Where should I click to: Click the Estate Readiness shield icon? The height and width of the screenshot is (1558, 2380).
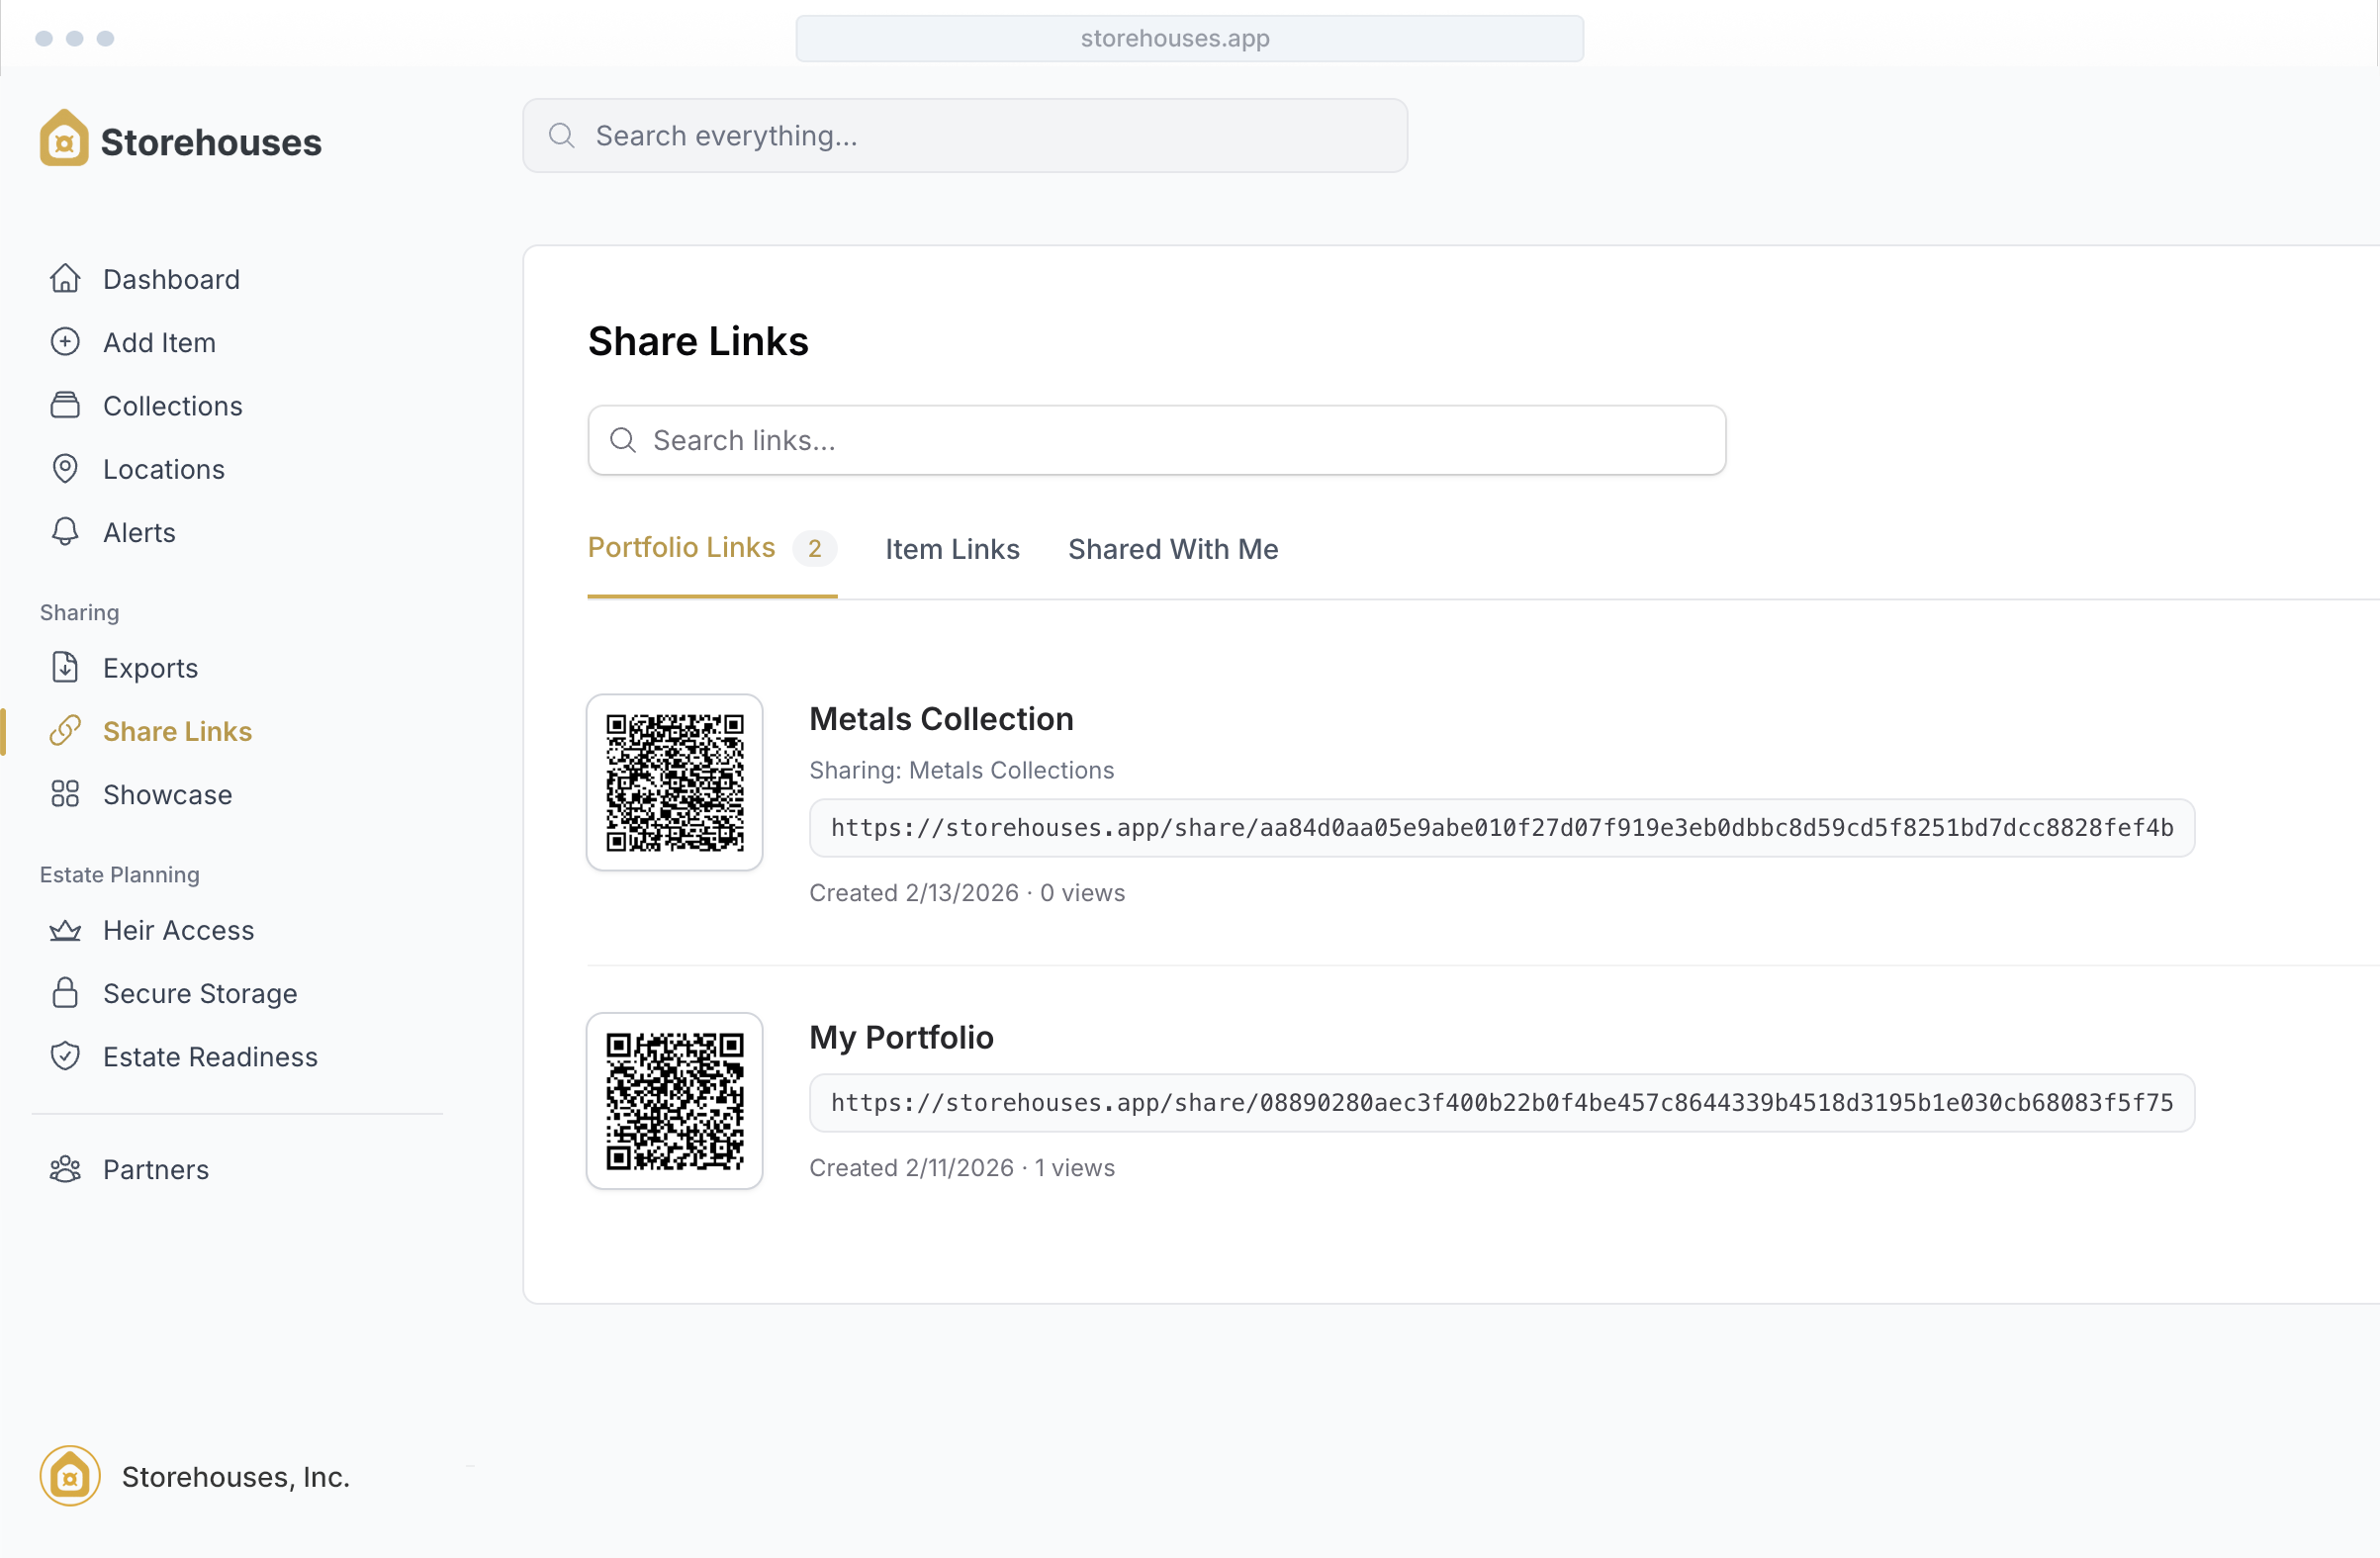[x=65, y=1056]
